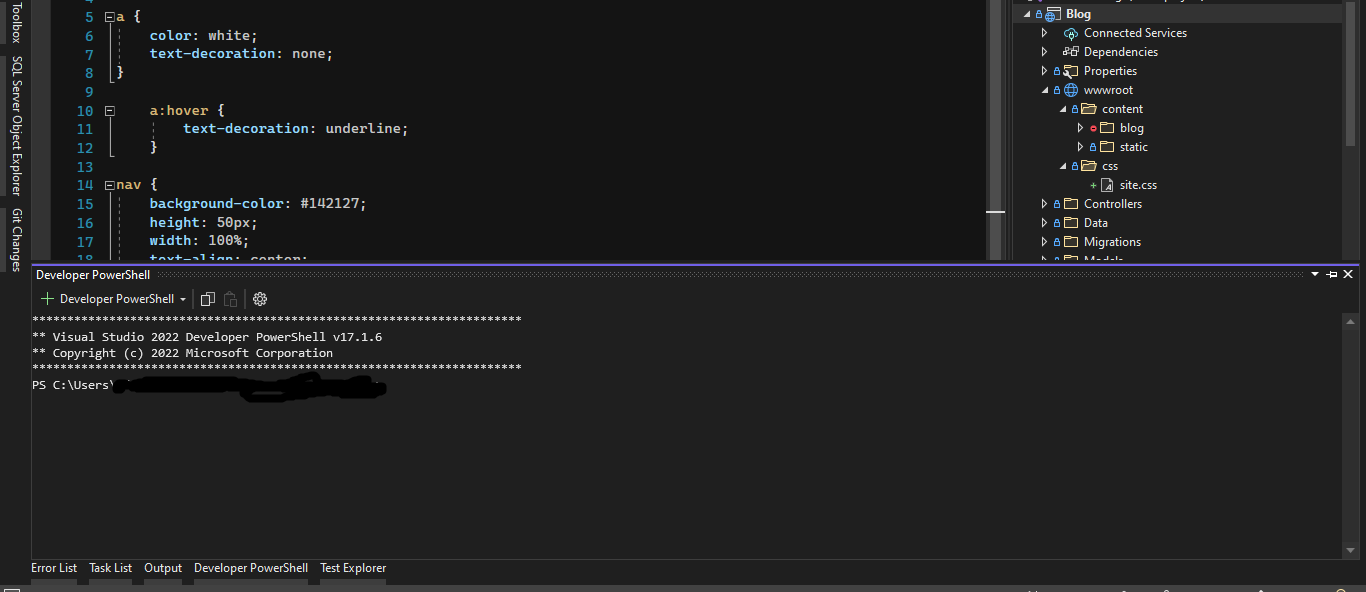
Task: Switch to the Test Explorer tab
Action: (x=353, y=568)
